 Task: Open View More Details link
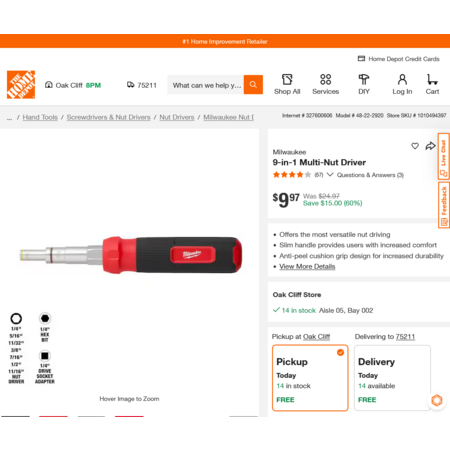[x=307, y=266]
